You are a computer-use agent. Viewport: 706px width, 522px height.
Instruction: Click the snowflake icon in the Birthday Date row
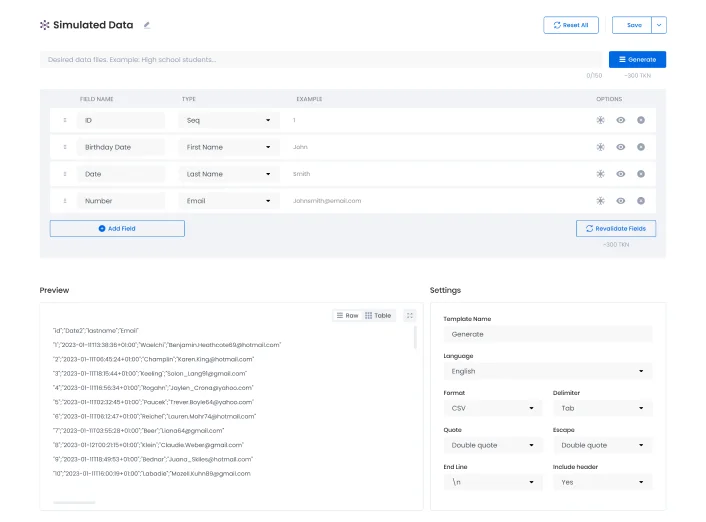click(x=600, y=147)
